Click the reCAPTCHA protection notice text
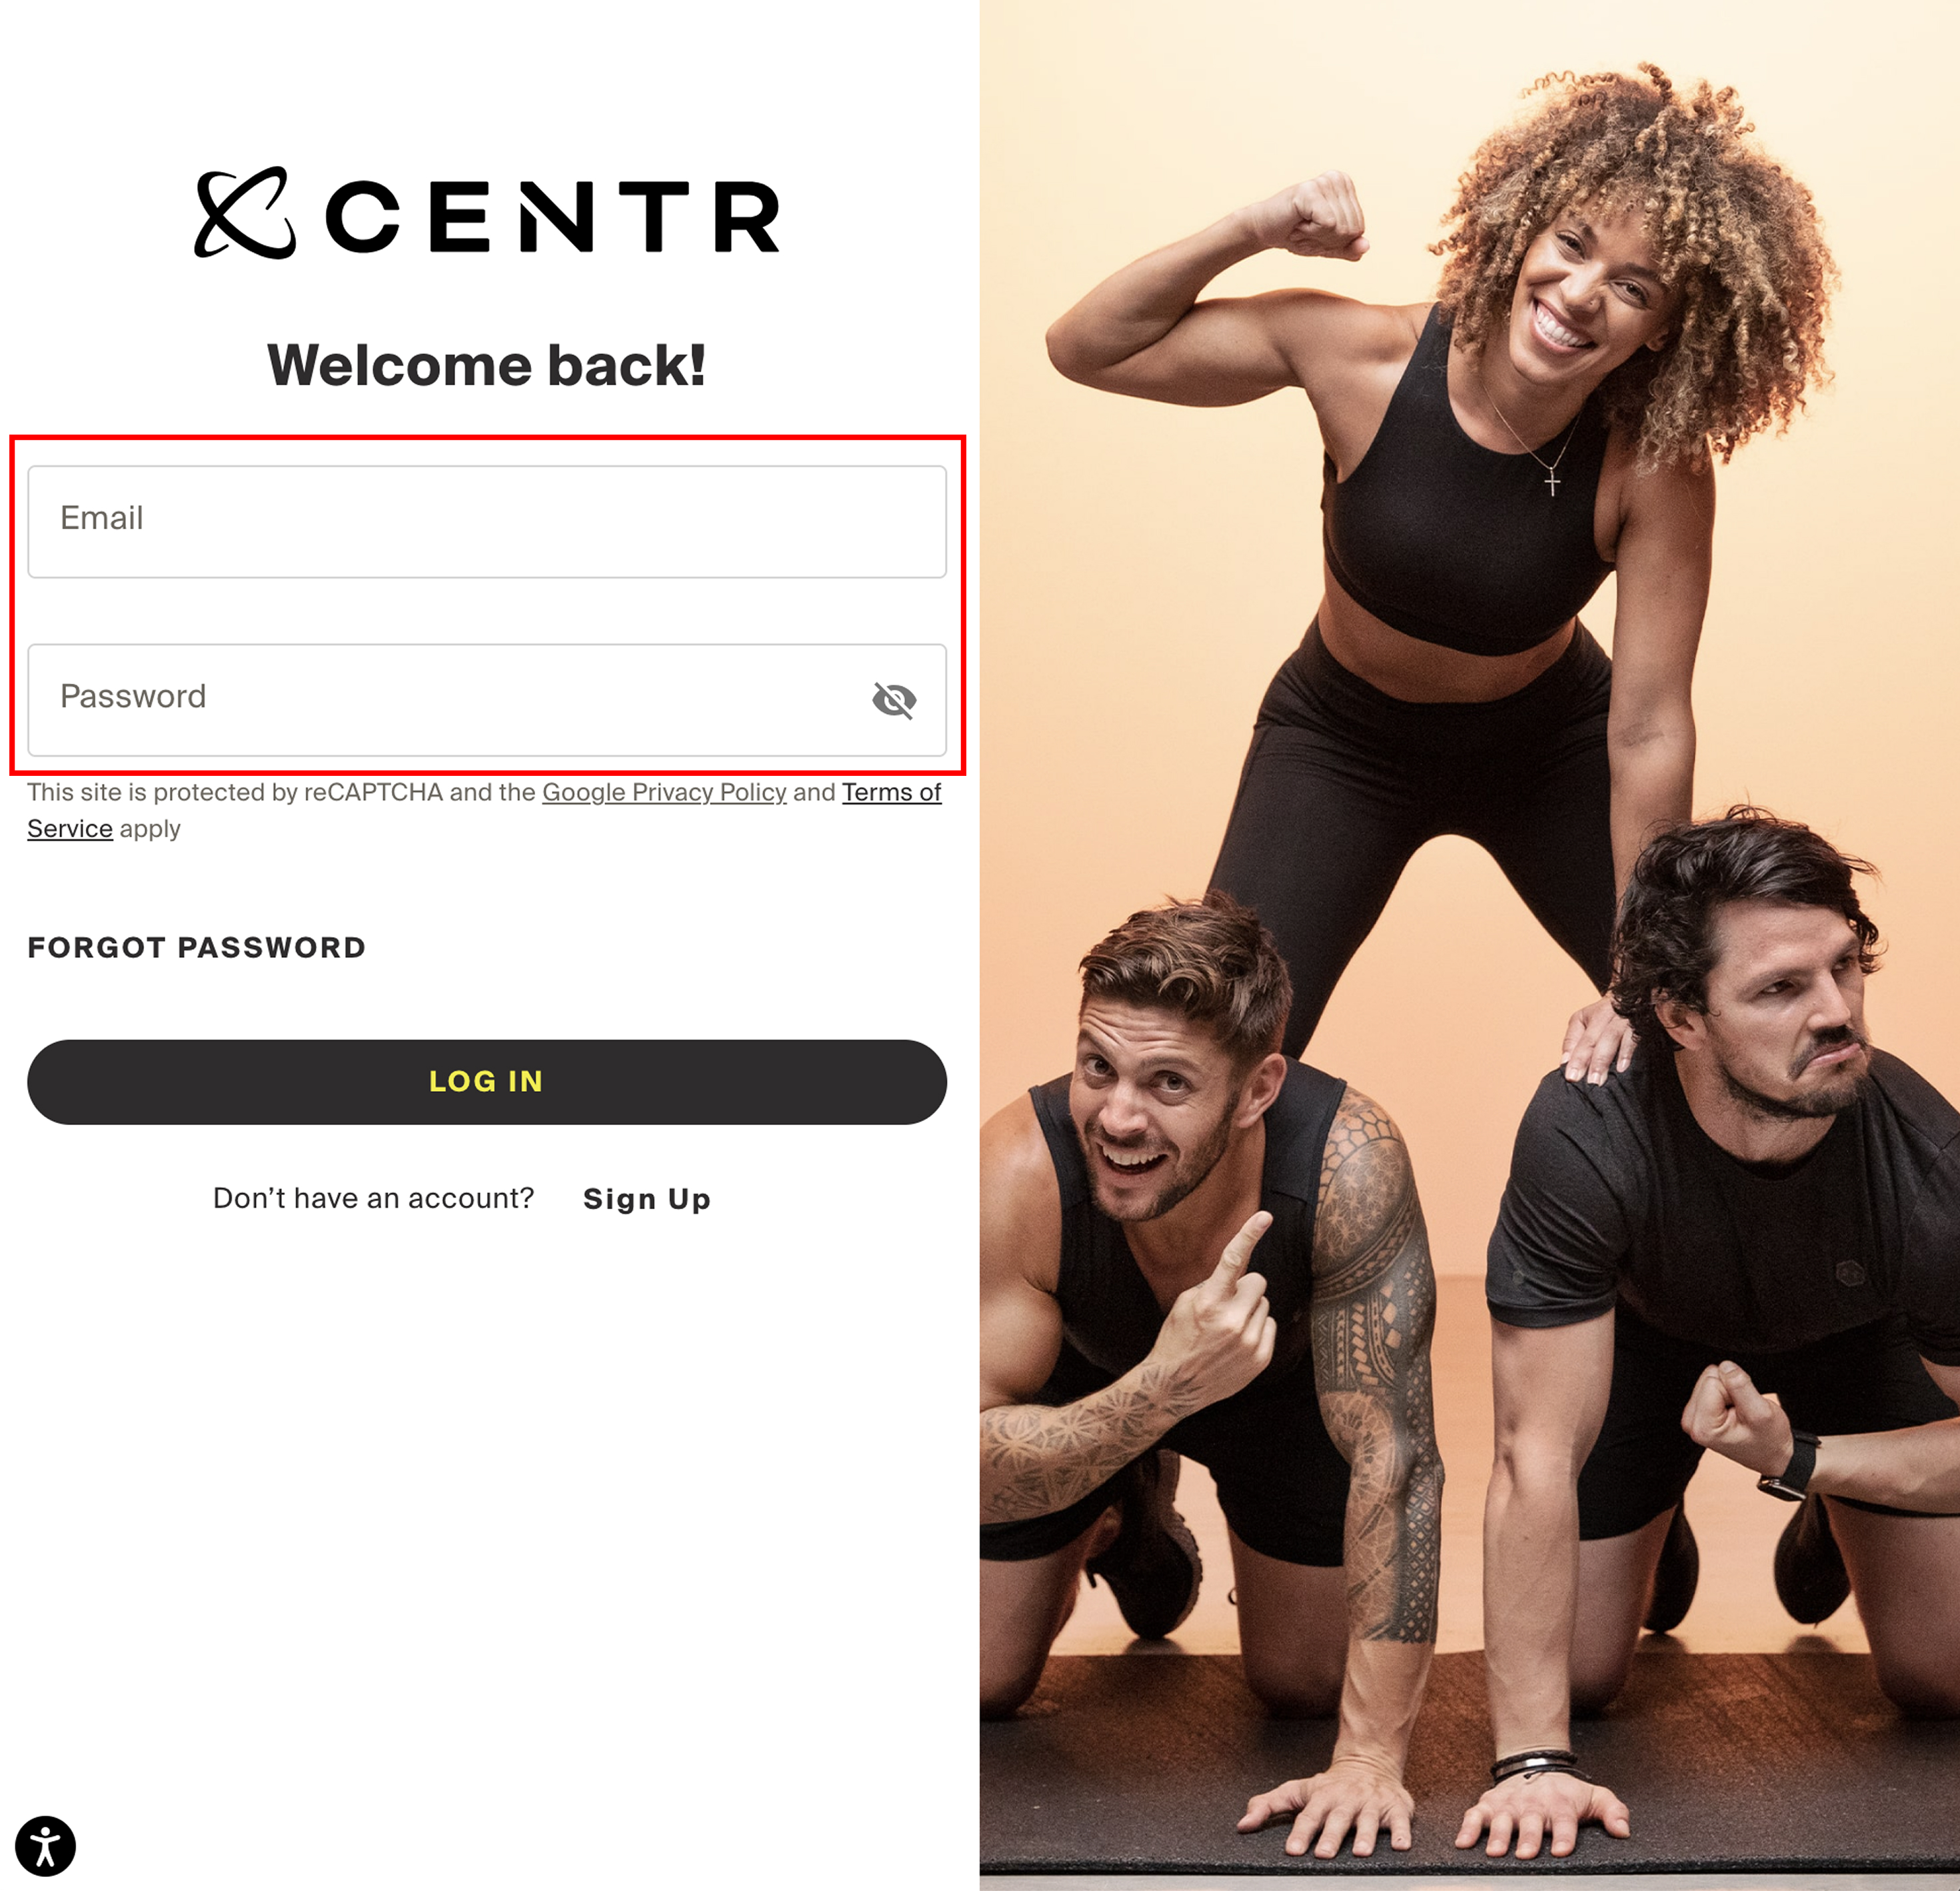This screenshot has width=1960, height=1891. coord(484,810)
